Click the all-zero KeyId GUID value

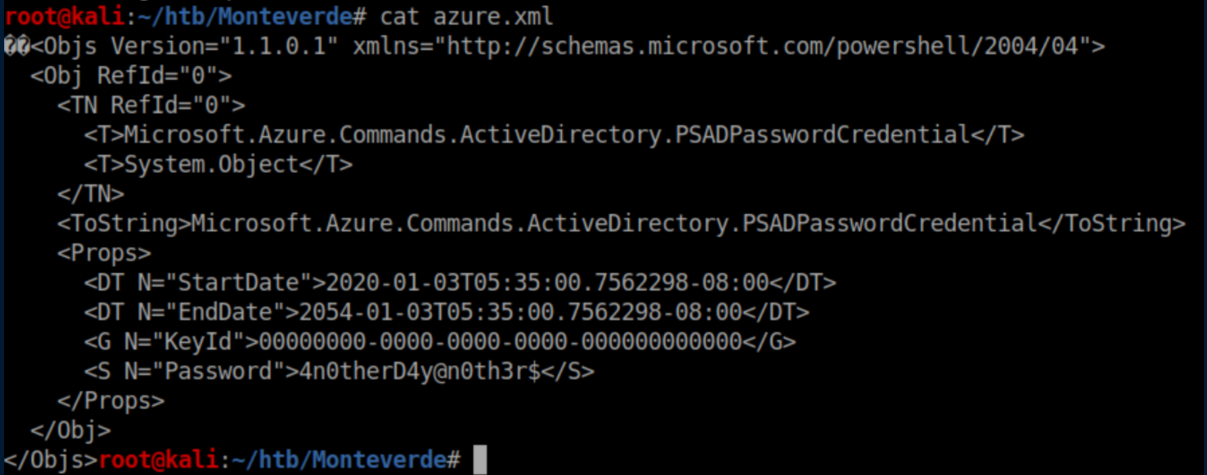501,341
